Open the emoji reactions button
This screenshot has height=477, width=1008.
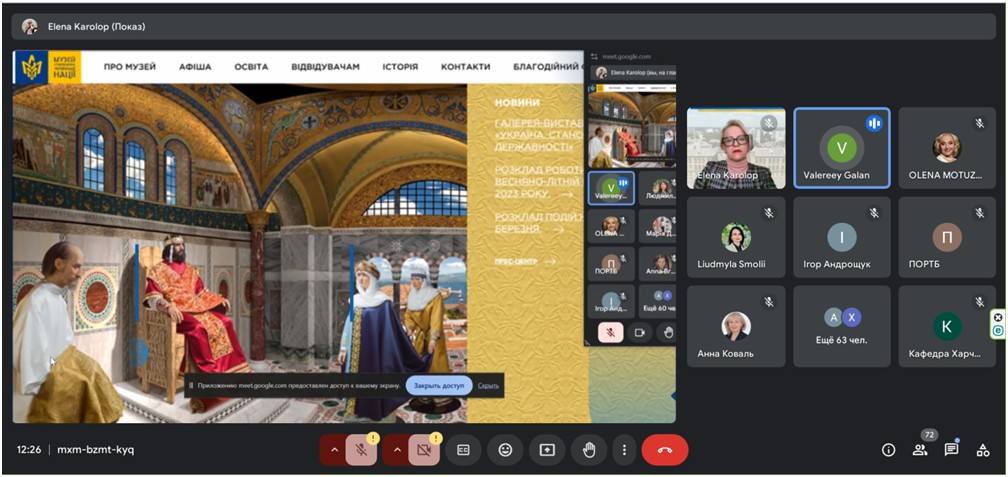(505, 450)
